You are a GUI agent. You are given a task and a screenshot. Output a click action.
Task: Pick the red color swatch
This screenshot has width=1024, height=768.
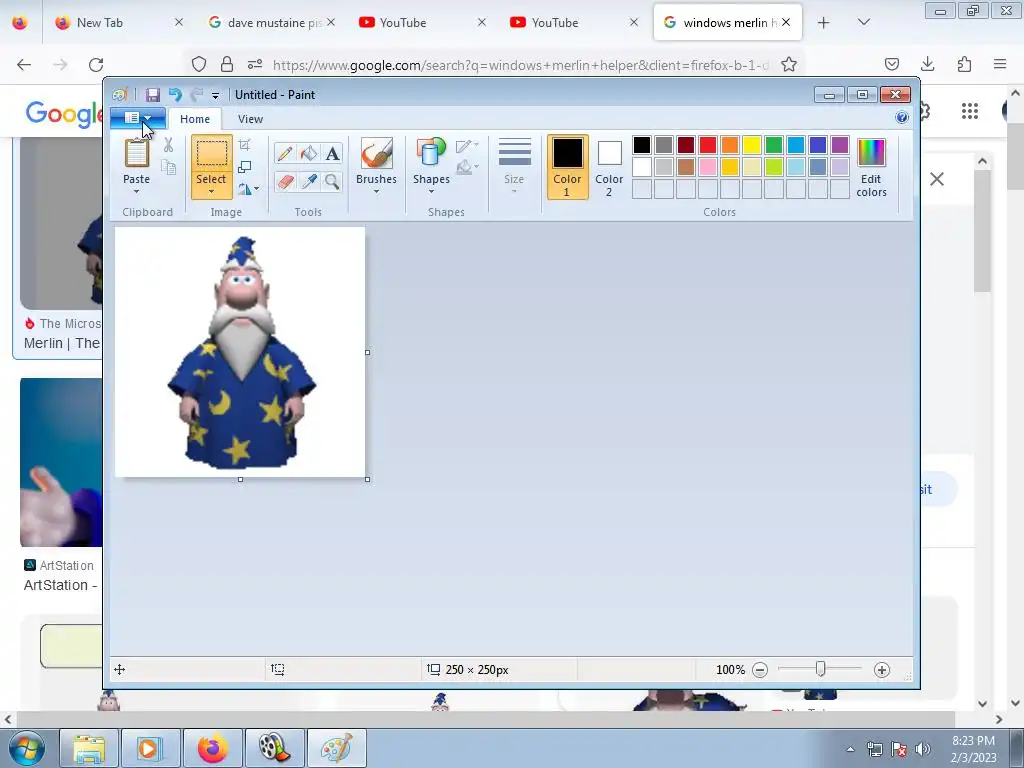[708, 144]
